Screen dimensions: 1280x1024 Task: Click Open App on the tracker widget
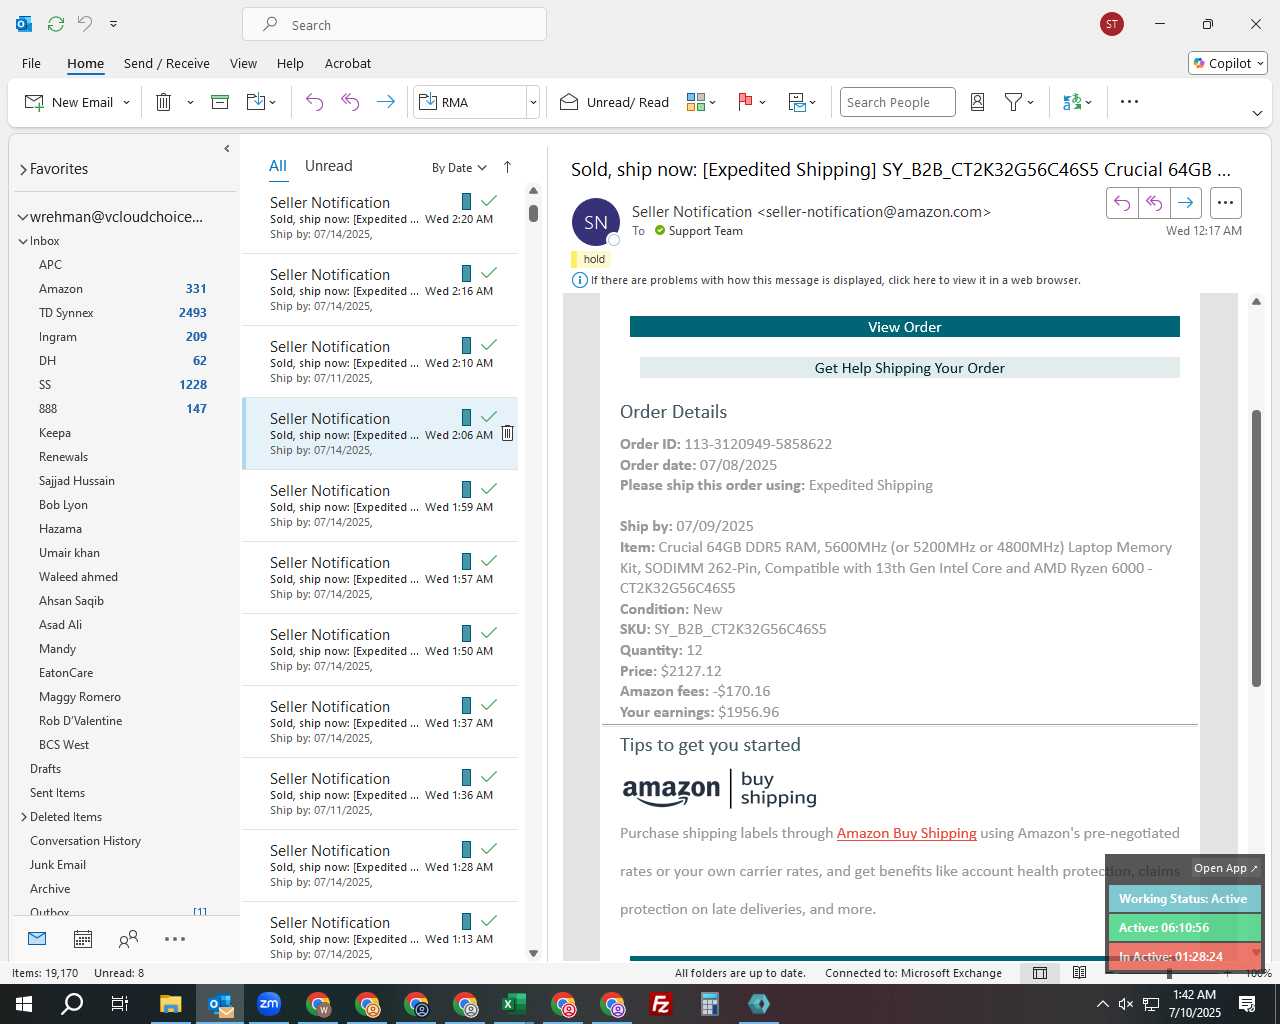tap(1225, 868)
